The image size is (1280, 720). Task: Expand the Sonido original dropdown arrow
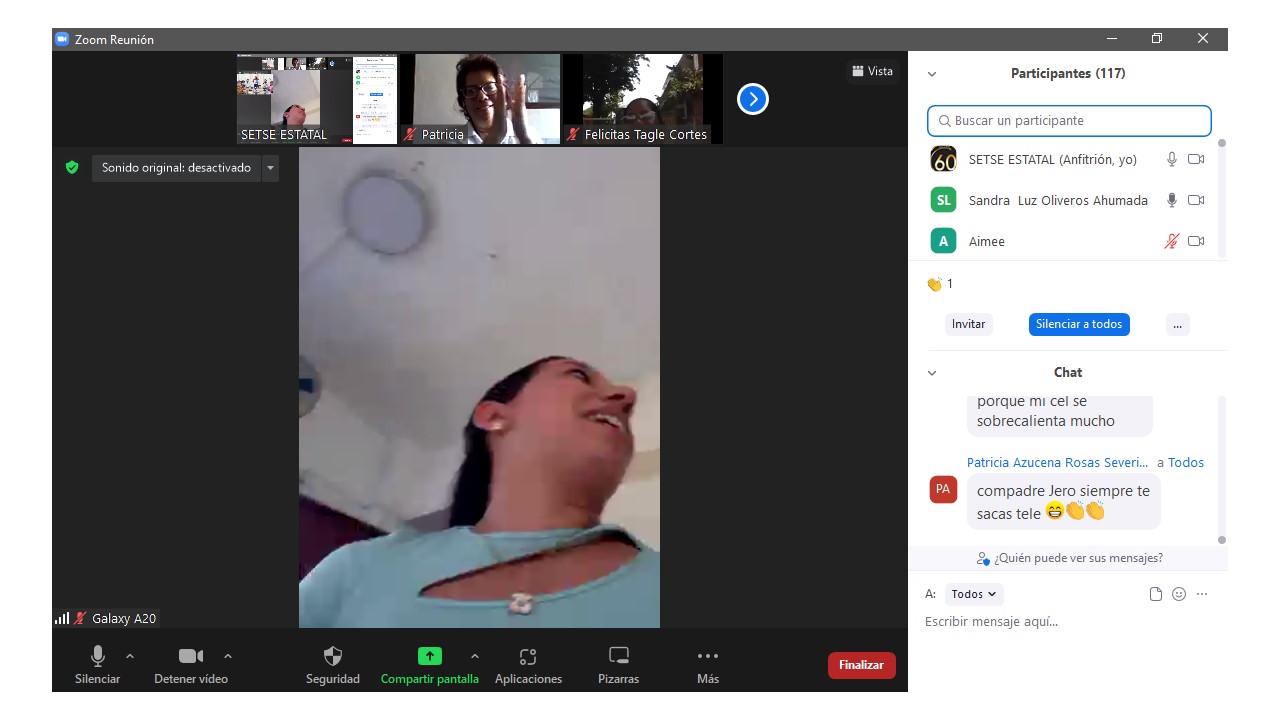(x=270, y=168)
